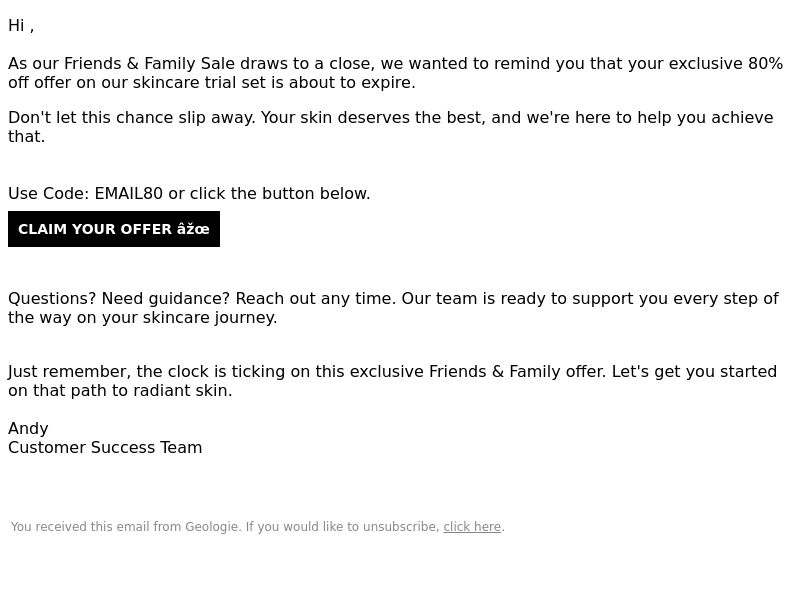Click the 'Questions? Need guidance?' text

point(119,298)
